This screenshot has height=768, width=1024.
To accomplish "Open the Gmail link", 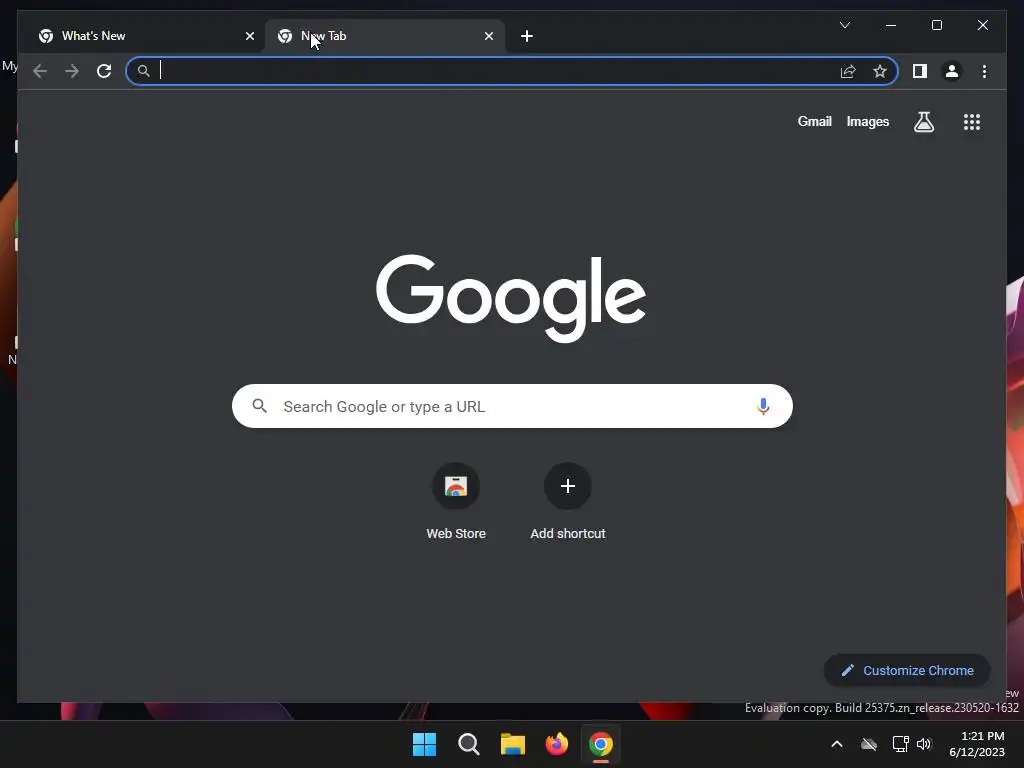I will coord(814,121).
